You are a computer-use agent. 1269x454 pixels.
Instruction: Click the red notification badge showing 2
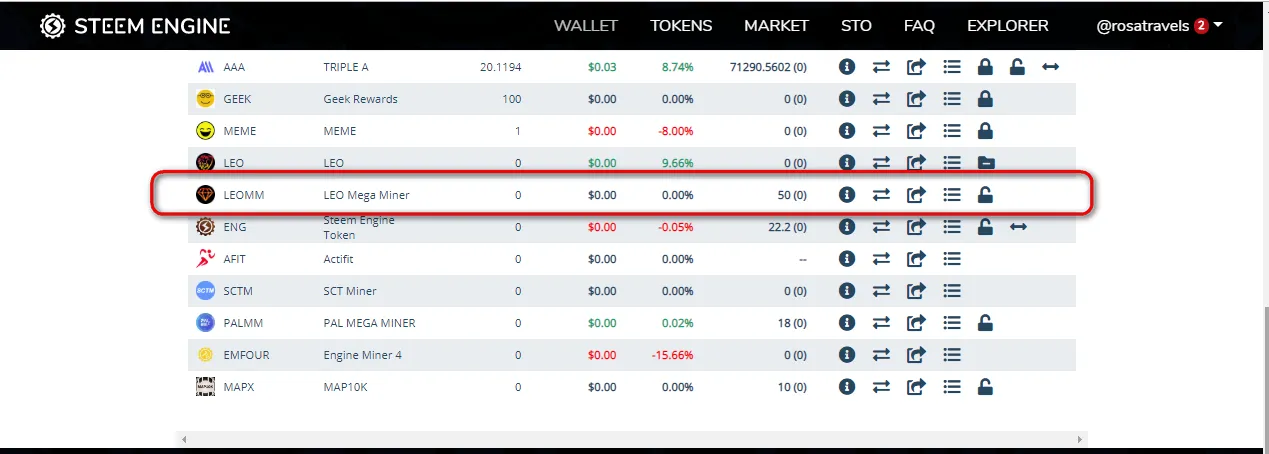(1201, 26)
